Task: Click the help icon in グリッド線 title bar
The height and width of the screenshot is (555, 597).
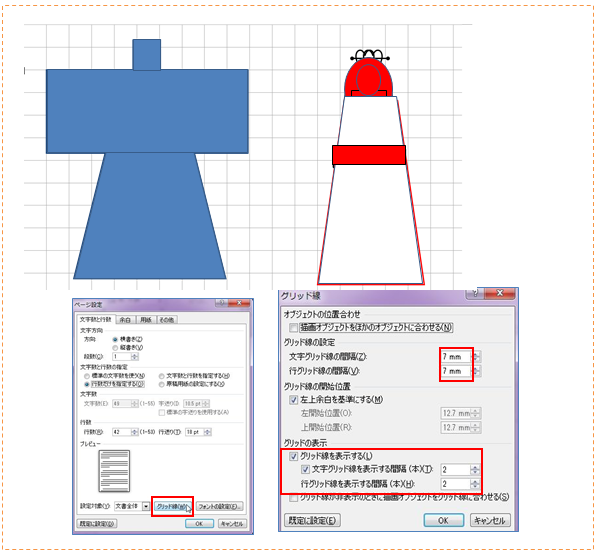Action: pos(475,293)
